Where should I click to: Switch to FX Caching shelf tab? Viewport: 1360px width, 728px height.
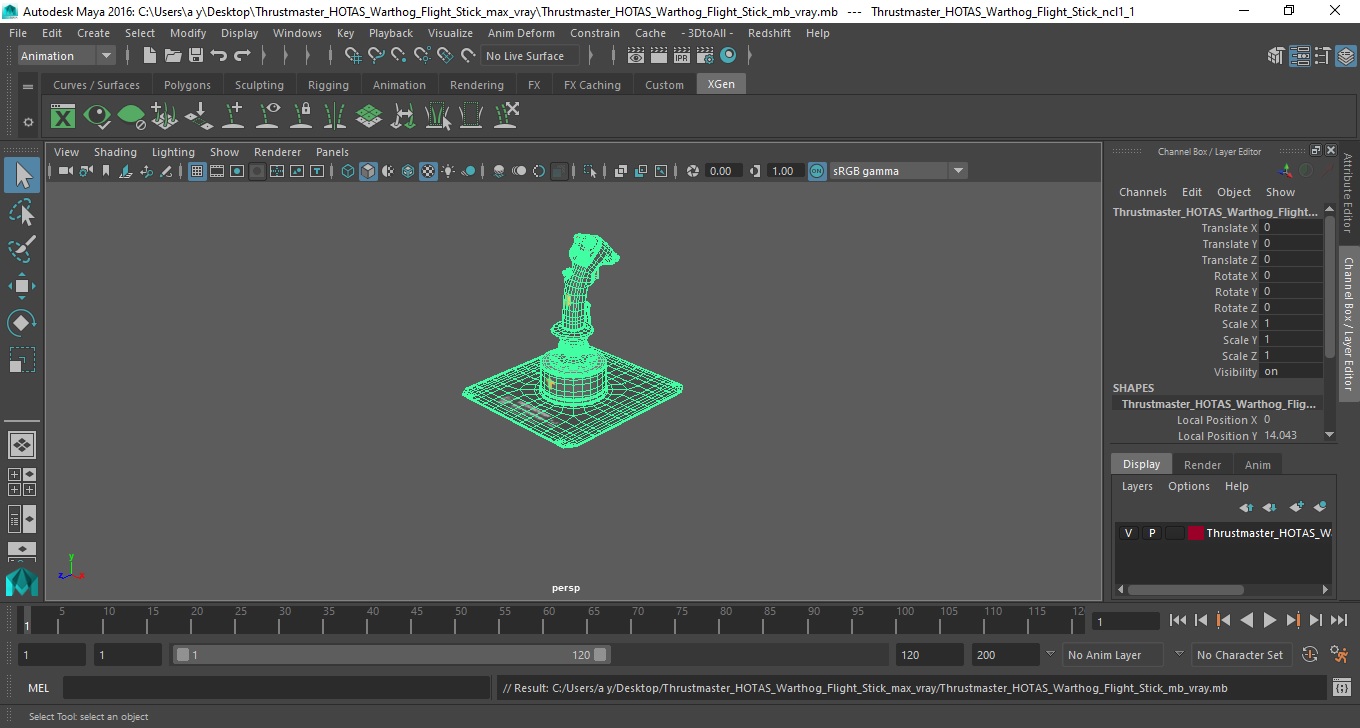click(592, 85)
